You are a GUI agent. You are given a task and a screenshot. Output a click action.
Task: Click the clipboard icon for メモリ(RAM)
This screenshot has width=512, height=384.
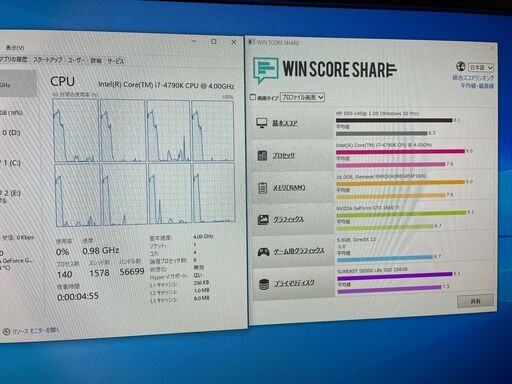click(263, 188)
